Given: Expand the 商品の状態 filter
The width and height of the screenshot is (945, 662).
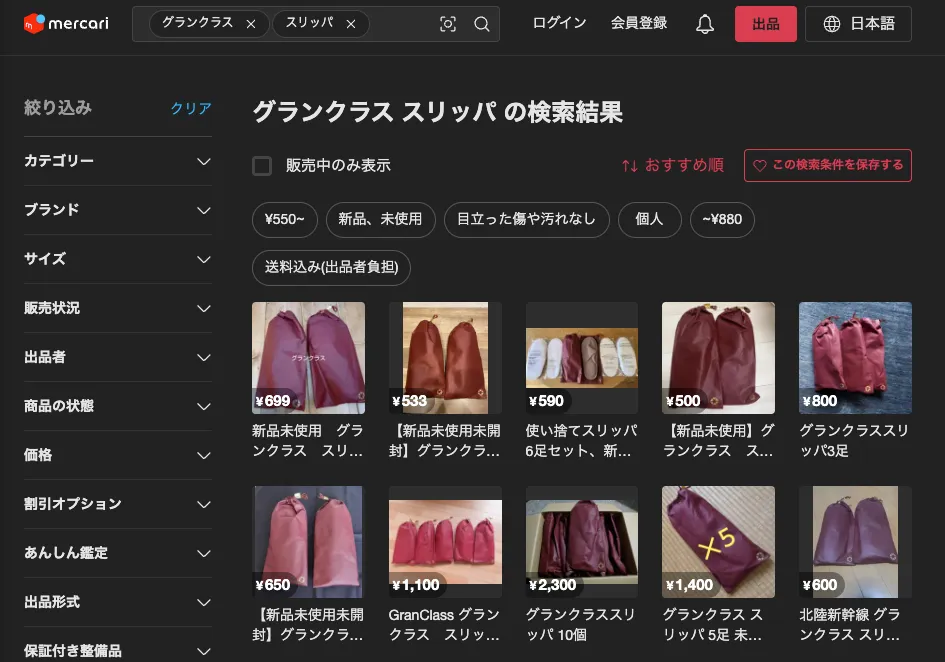Looking at the screenshot, I should click(118, 406).
